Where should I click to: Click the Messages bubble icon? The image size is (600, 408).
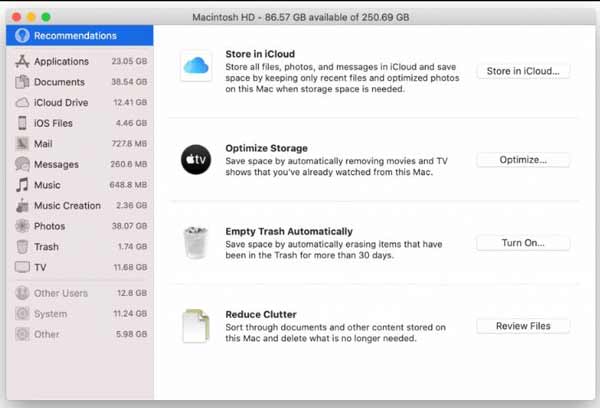[22, 164]
